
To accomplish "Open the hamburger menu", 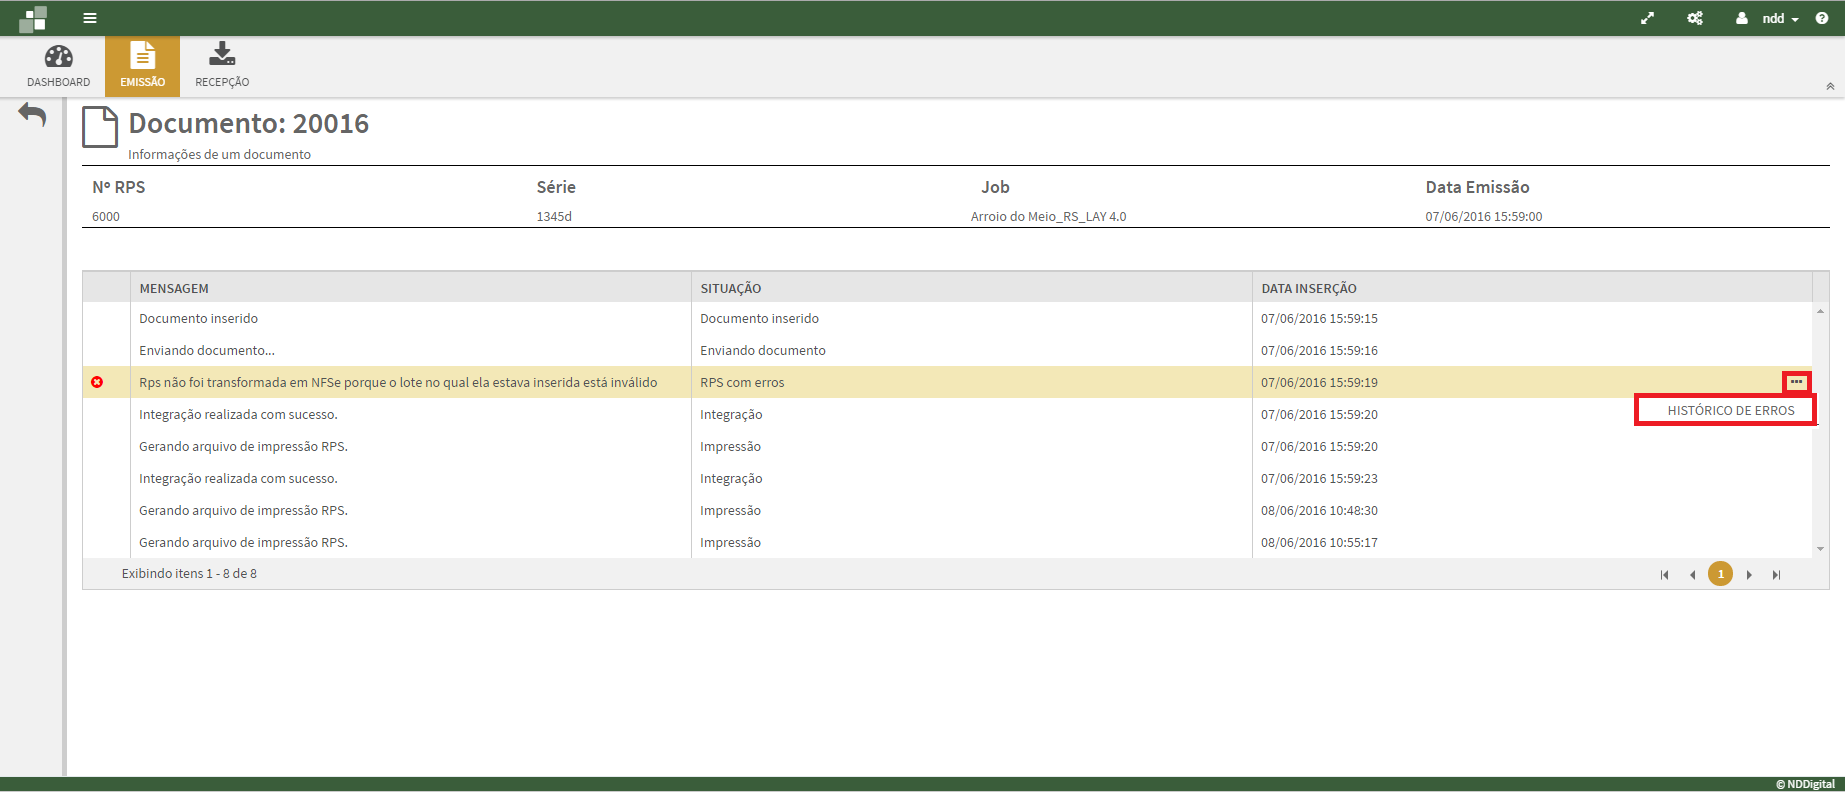I will 90,18.
